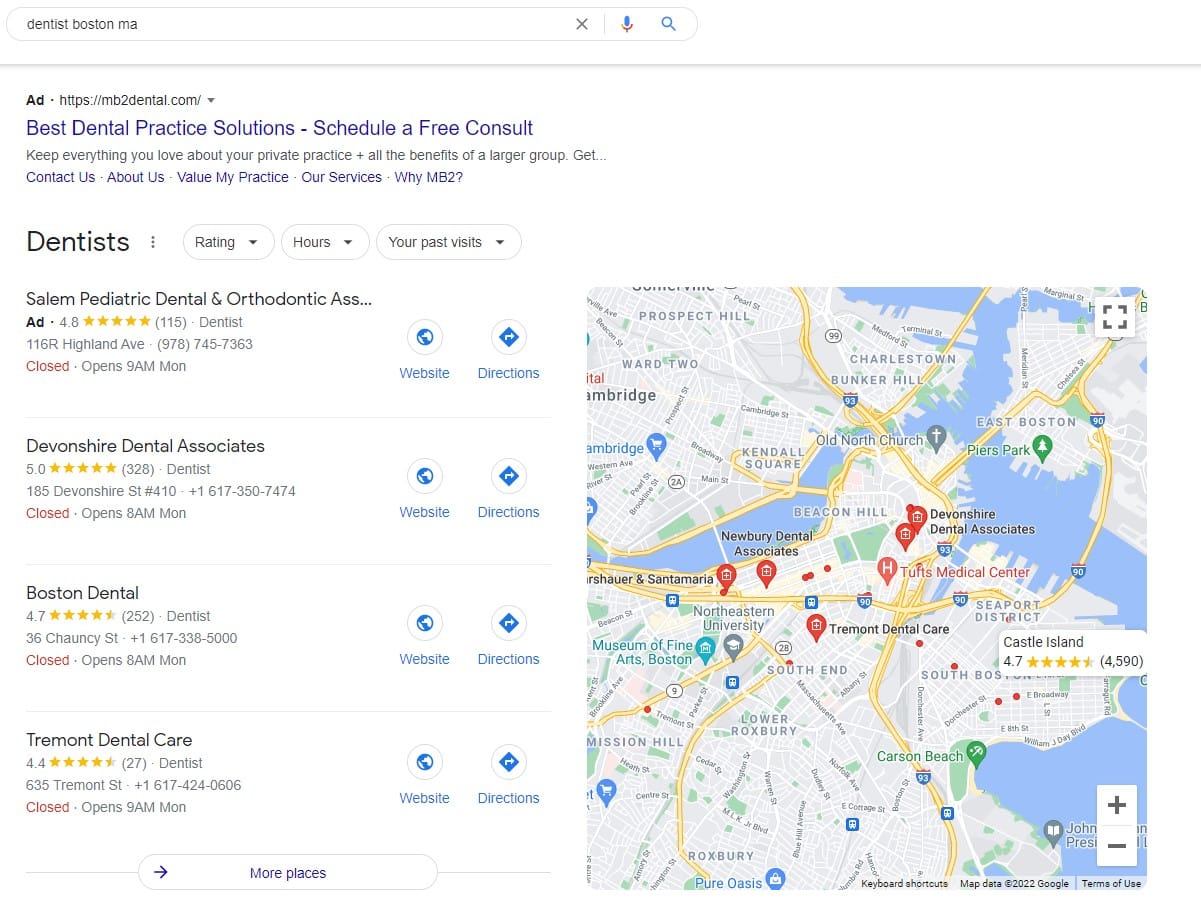Click address text 36 Chauncy St
Viewport: 1201px width, 920px height.
(72, 638)
